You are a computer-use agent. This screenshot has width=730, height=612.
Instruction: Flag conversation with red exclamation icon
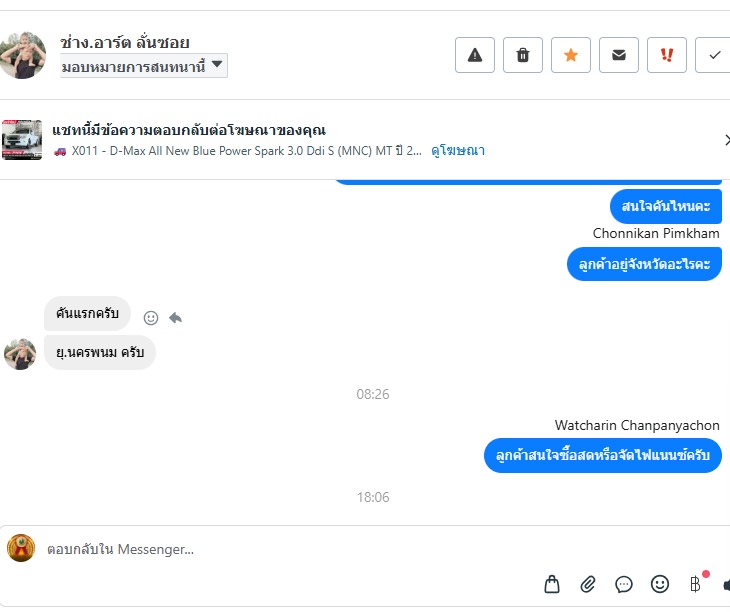click(x=667, y=55)
